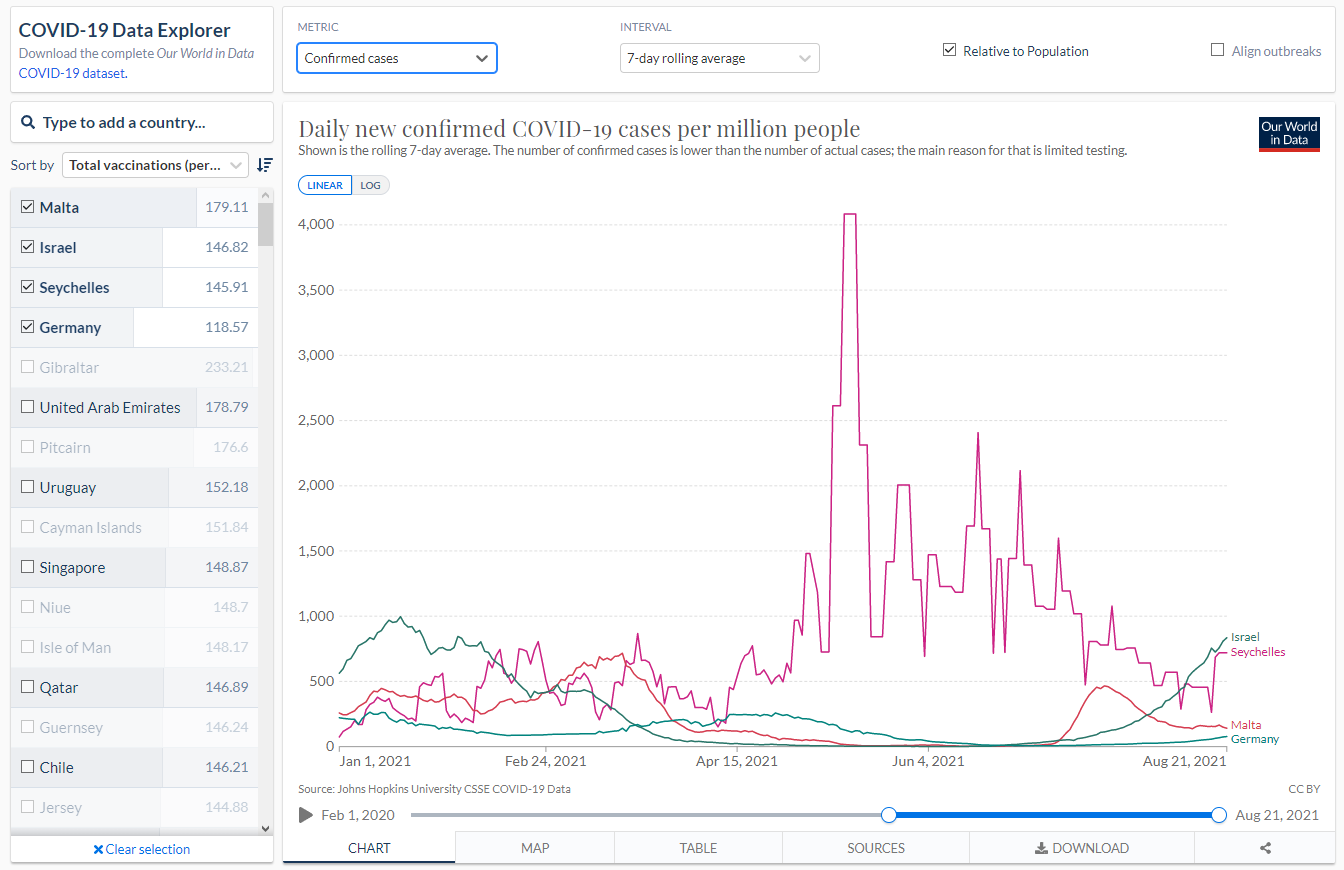Click the Download tab with arrow icon

tap(1081, 848)
